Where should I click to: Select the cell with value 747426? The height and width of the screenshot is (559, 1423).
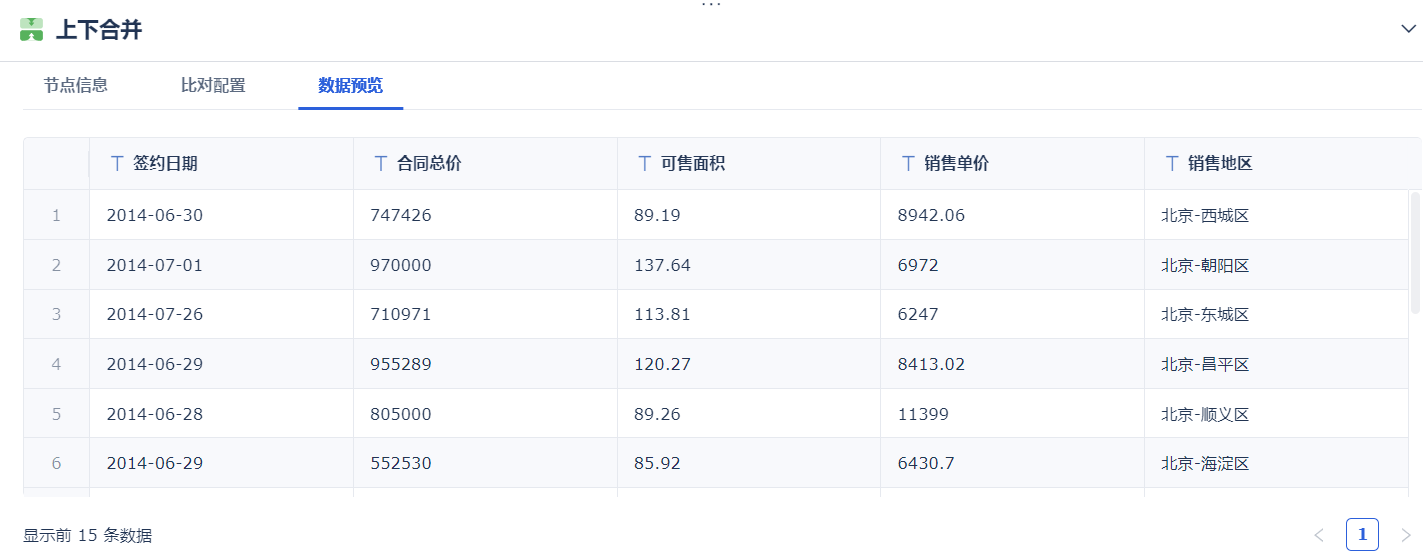pyautogui.click(x=401, y=215)
